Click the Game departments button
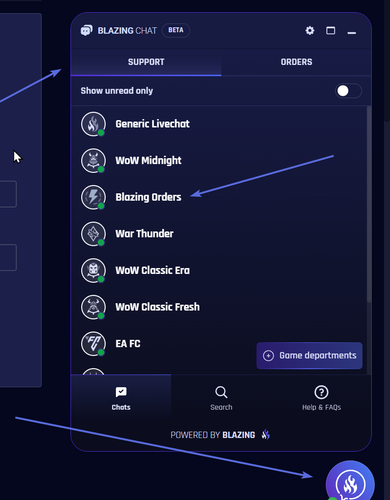The width and height of the screenshot is (390, 500). click(x=309, y=356)
